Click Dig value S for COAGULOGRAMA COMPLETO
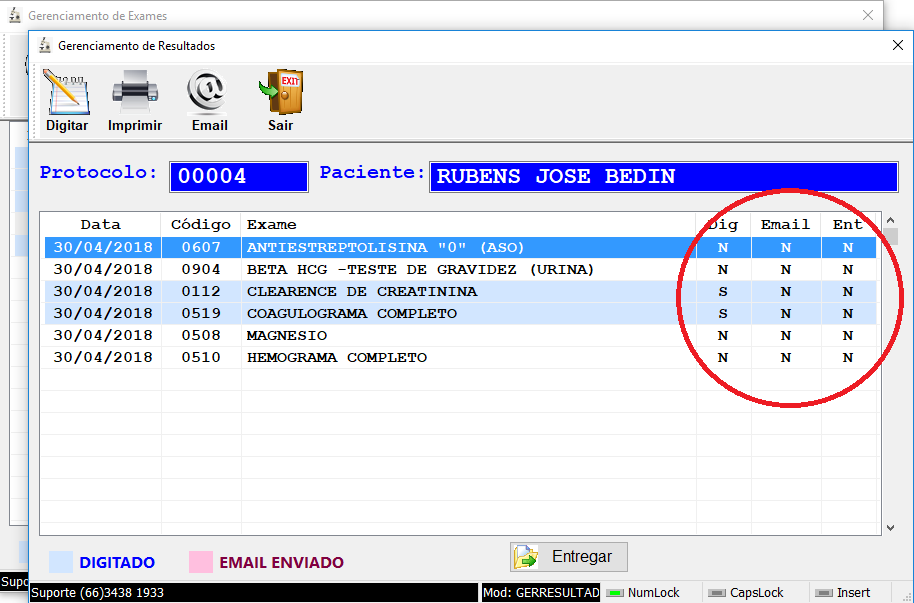914x603 pixels. tap(723, 314)
